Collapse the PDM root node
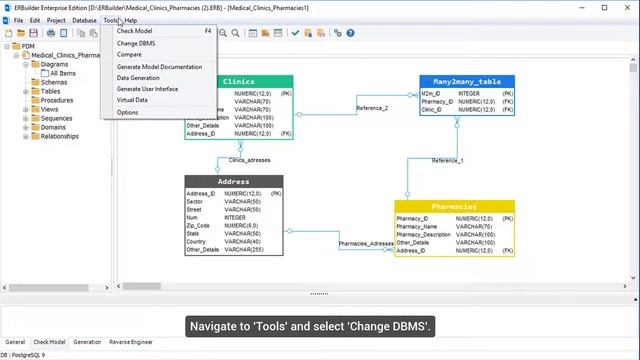Image resolution: width=640 pixels, height=360 pixels. tap(7, 47)
